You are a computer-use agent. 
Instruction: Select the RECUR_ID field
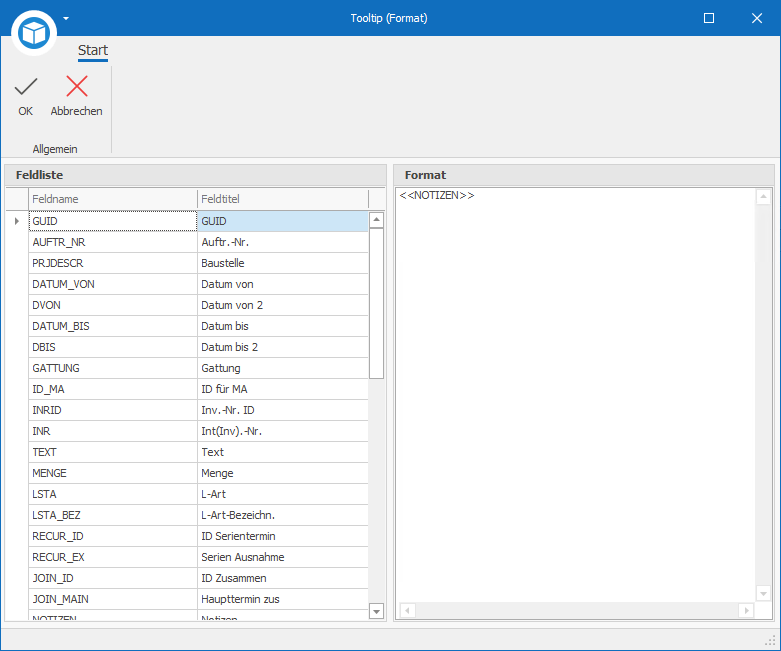coord(113,536)
